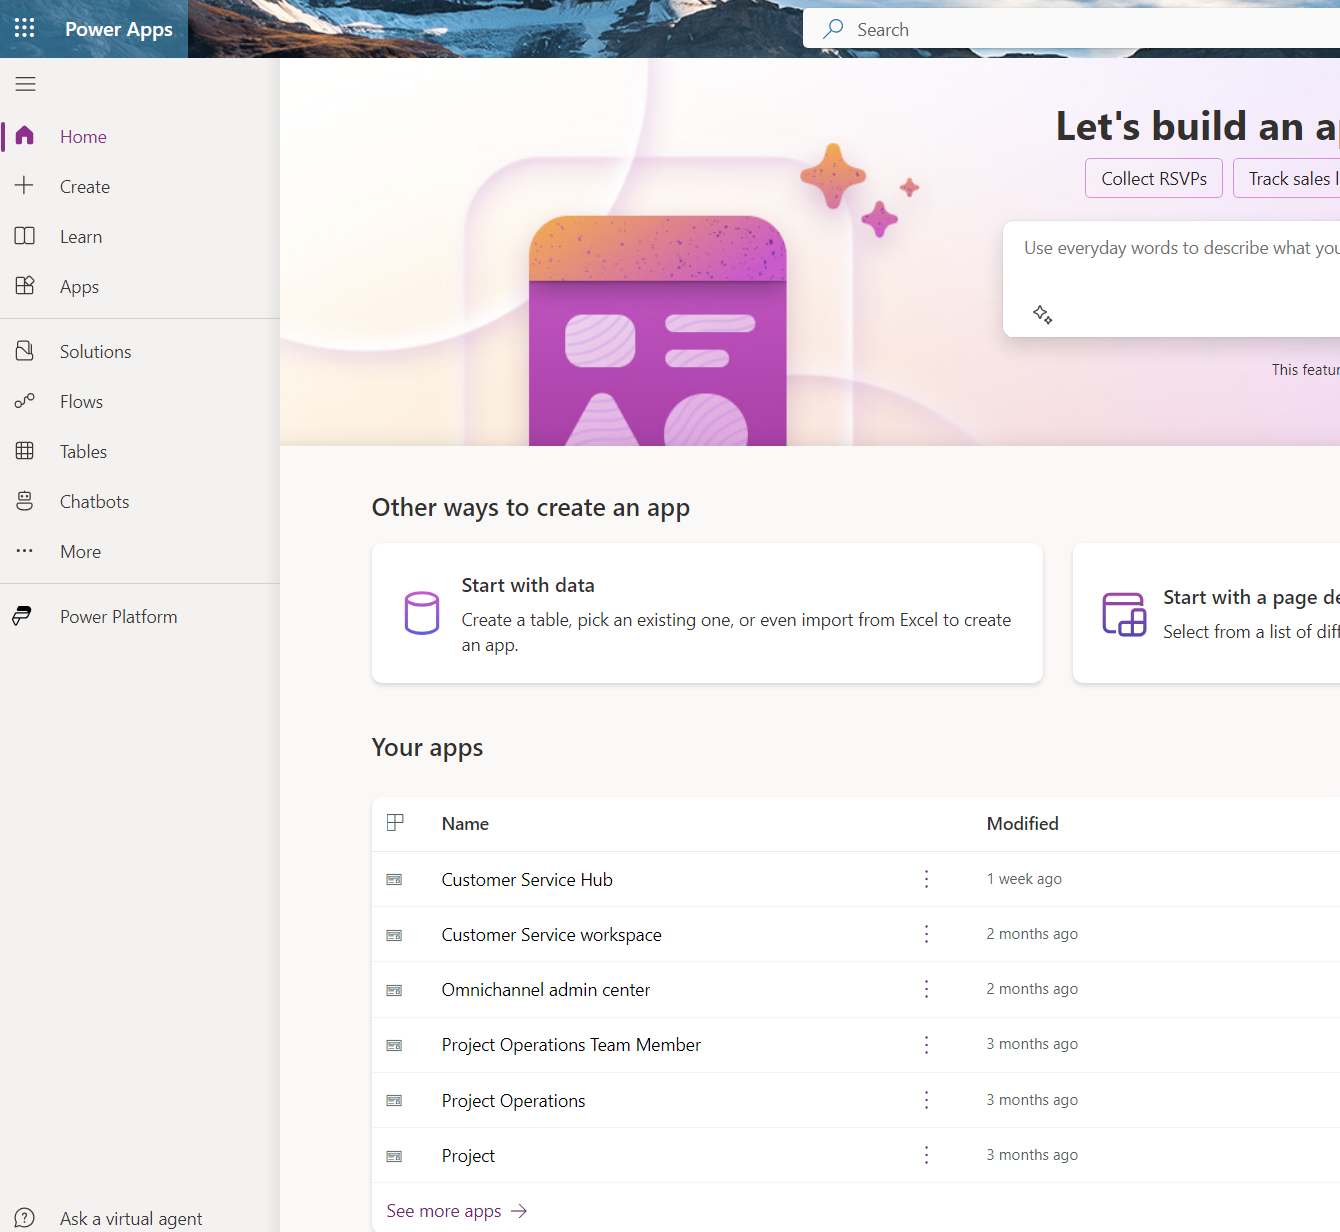1340x1232 pixels.
Task: Open the app named Project
Action: pyautogui.click(x=468, y=1155)
